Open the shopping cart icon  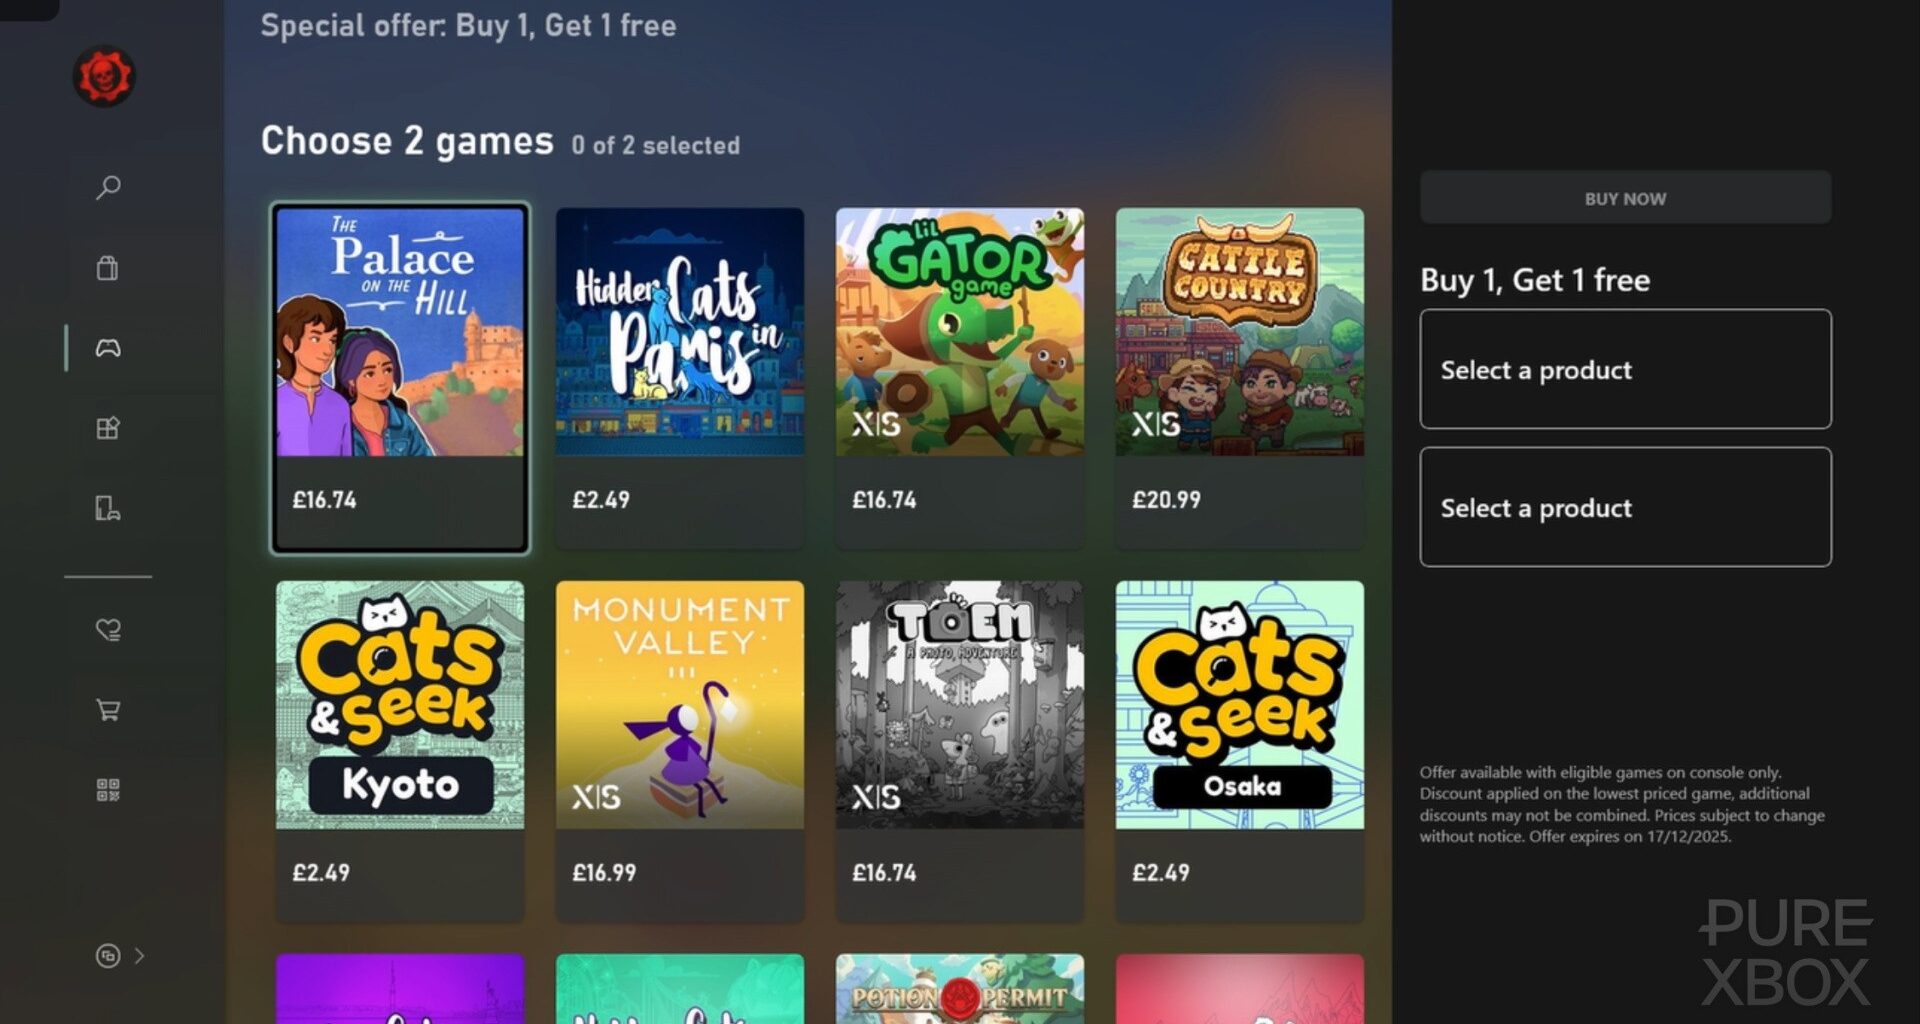tap(108, 710)
